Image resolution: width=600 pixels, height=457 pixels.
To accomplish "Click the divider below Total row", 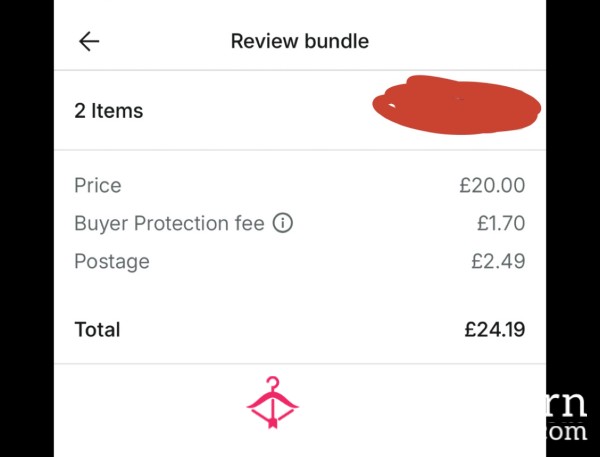I will pos(300,364).
